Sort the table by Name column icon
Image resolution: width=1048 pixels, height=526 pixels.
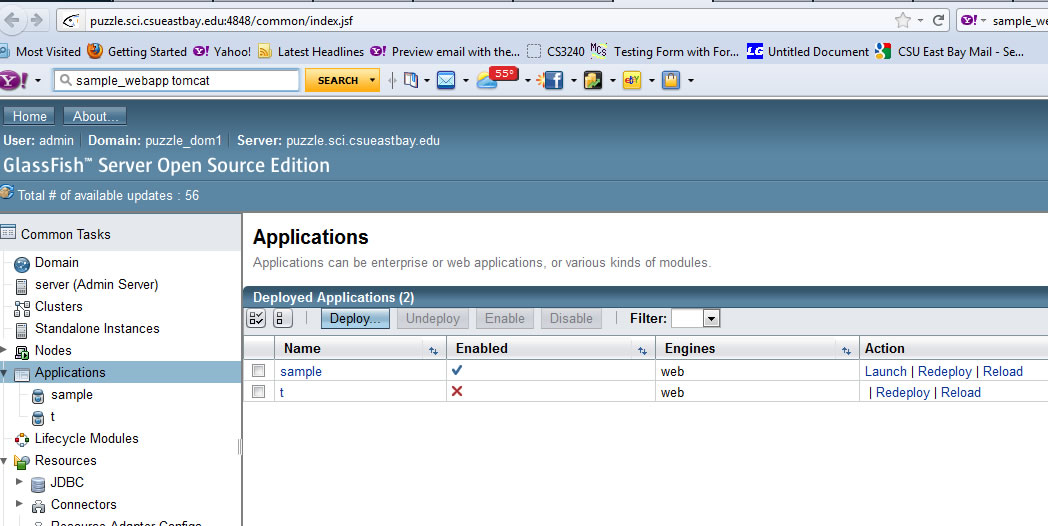click(433, 349)
